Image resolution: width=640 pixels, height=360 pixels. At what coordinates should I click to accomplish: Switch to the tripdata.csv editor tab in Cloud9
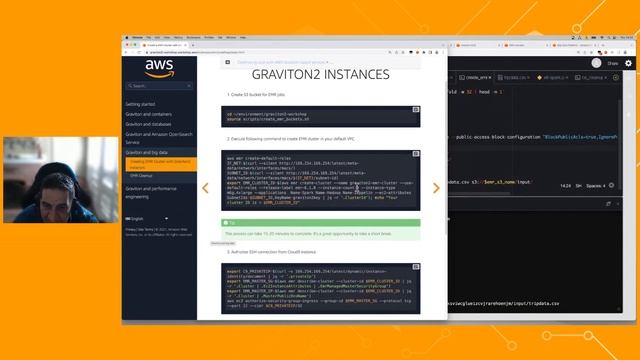[513, 78]
